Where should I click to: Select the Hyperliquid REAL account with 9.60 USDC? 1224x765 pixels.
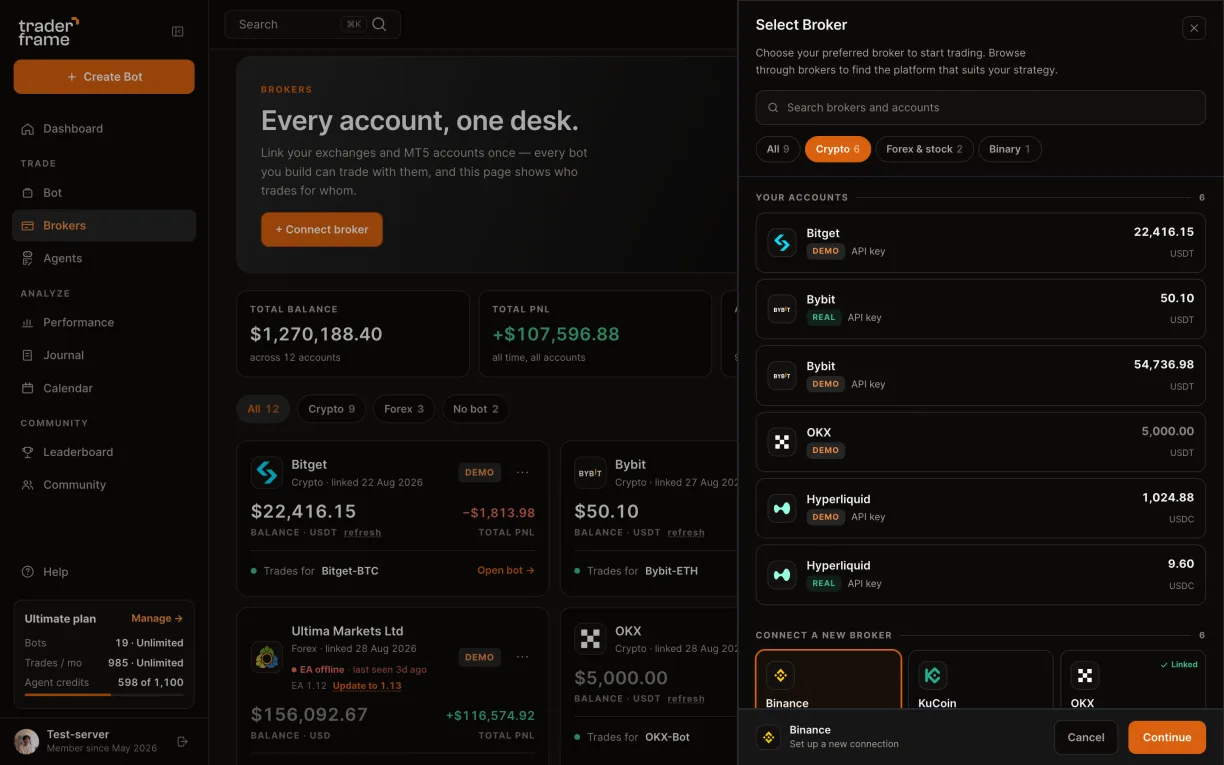click(x=981, y=574)
